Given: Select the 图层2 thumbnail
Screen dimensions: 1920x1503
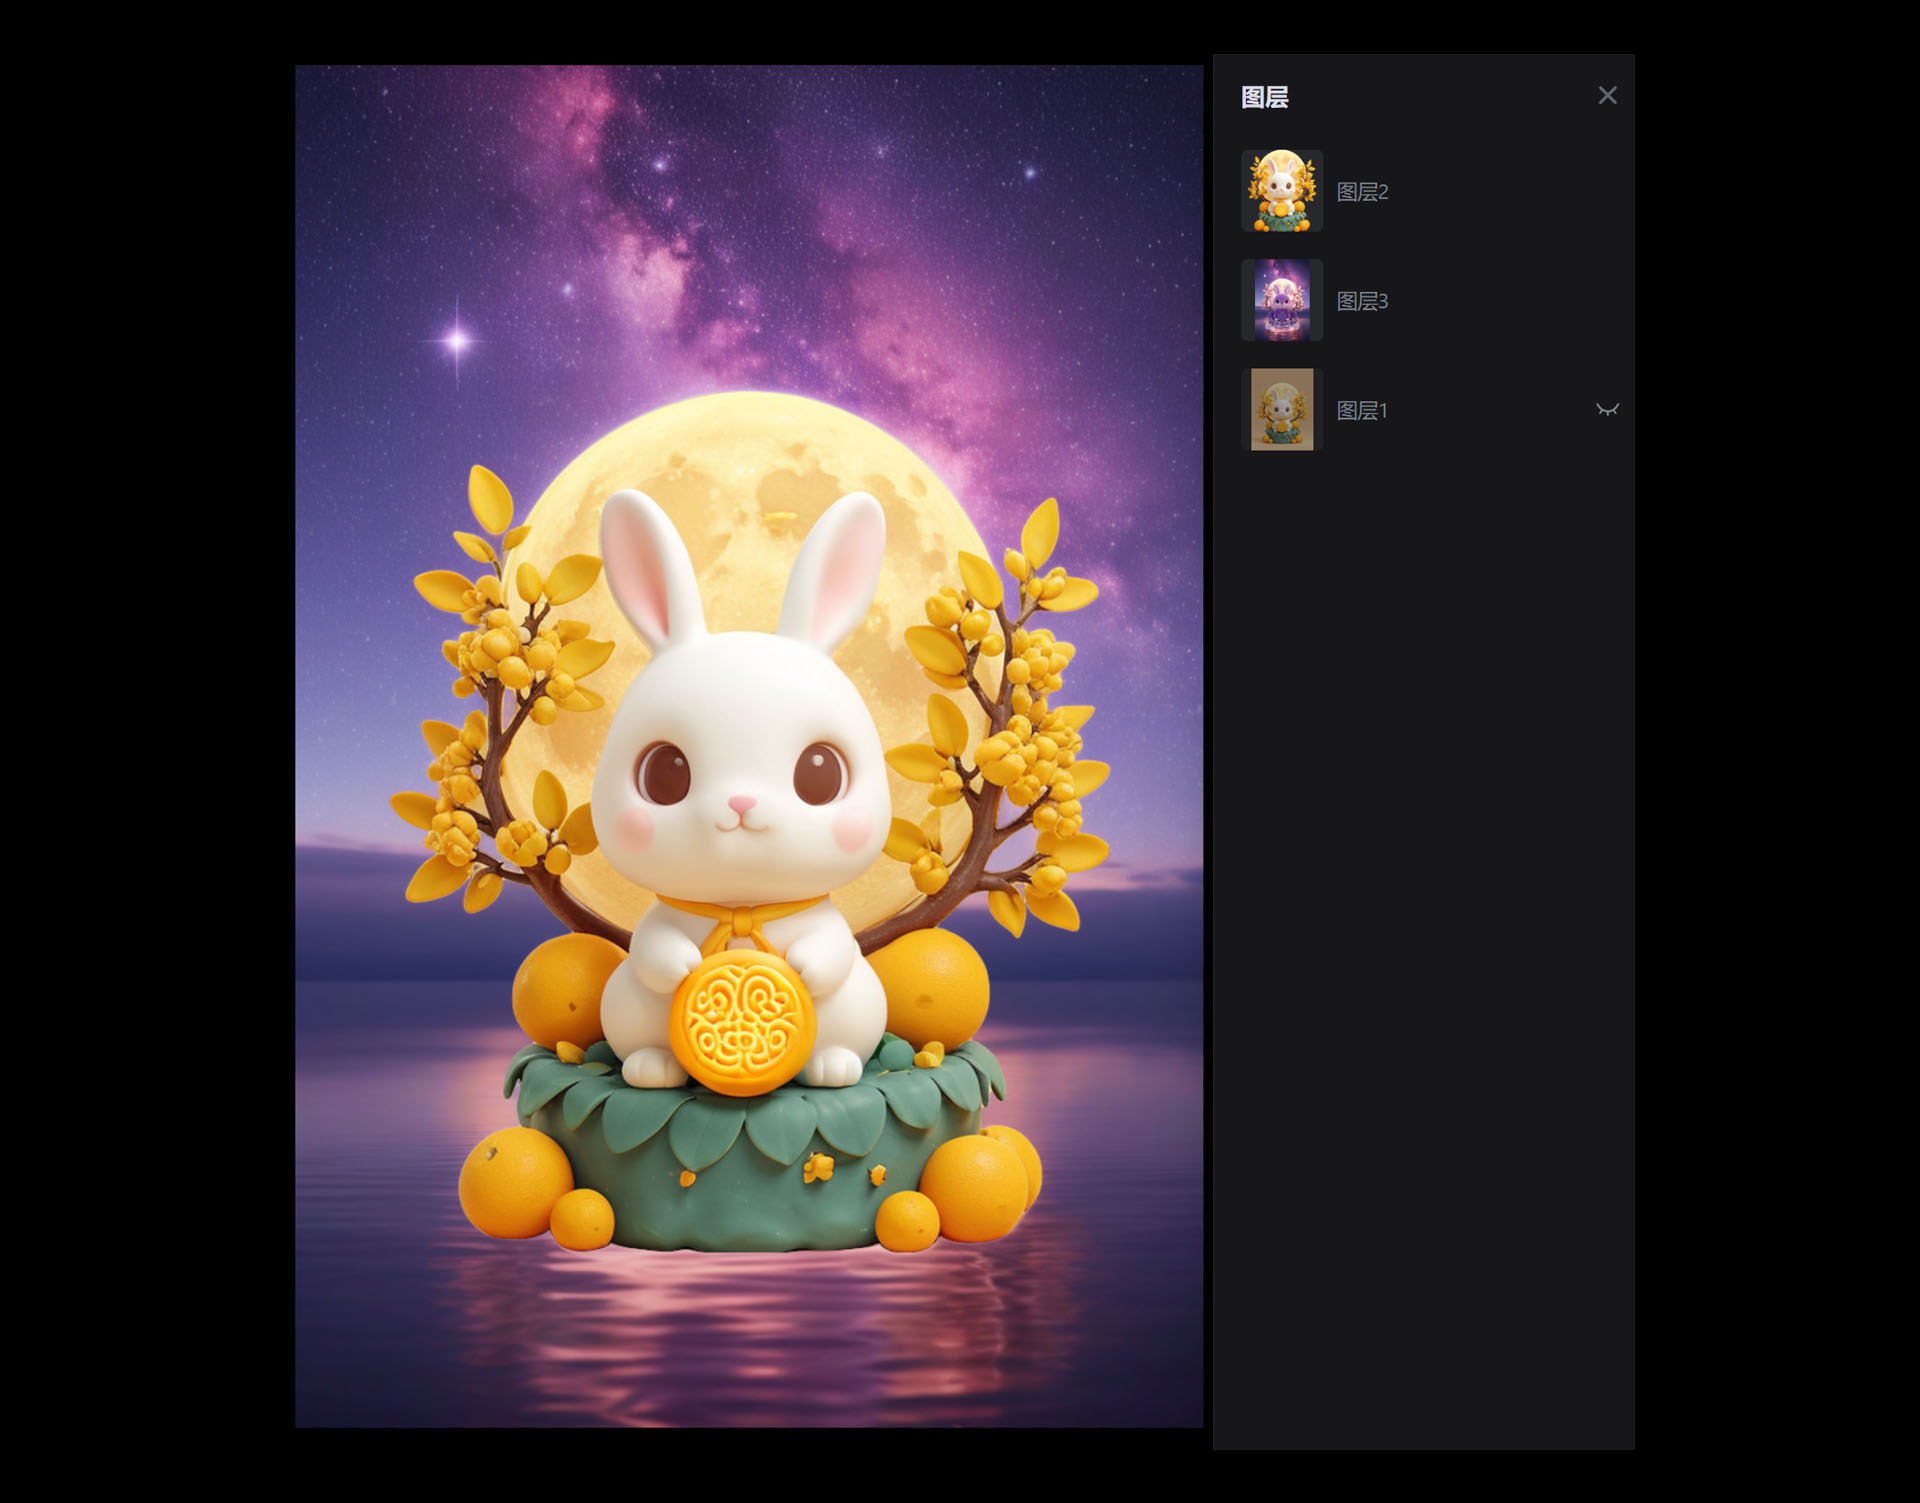Looking at the screenshot, I should (x=1282, y=191).
